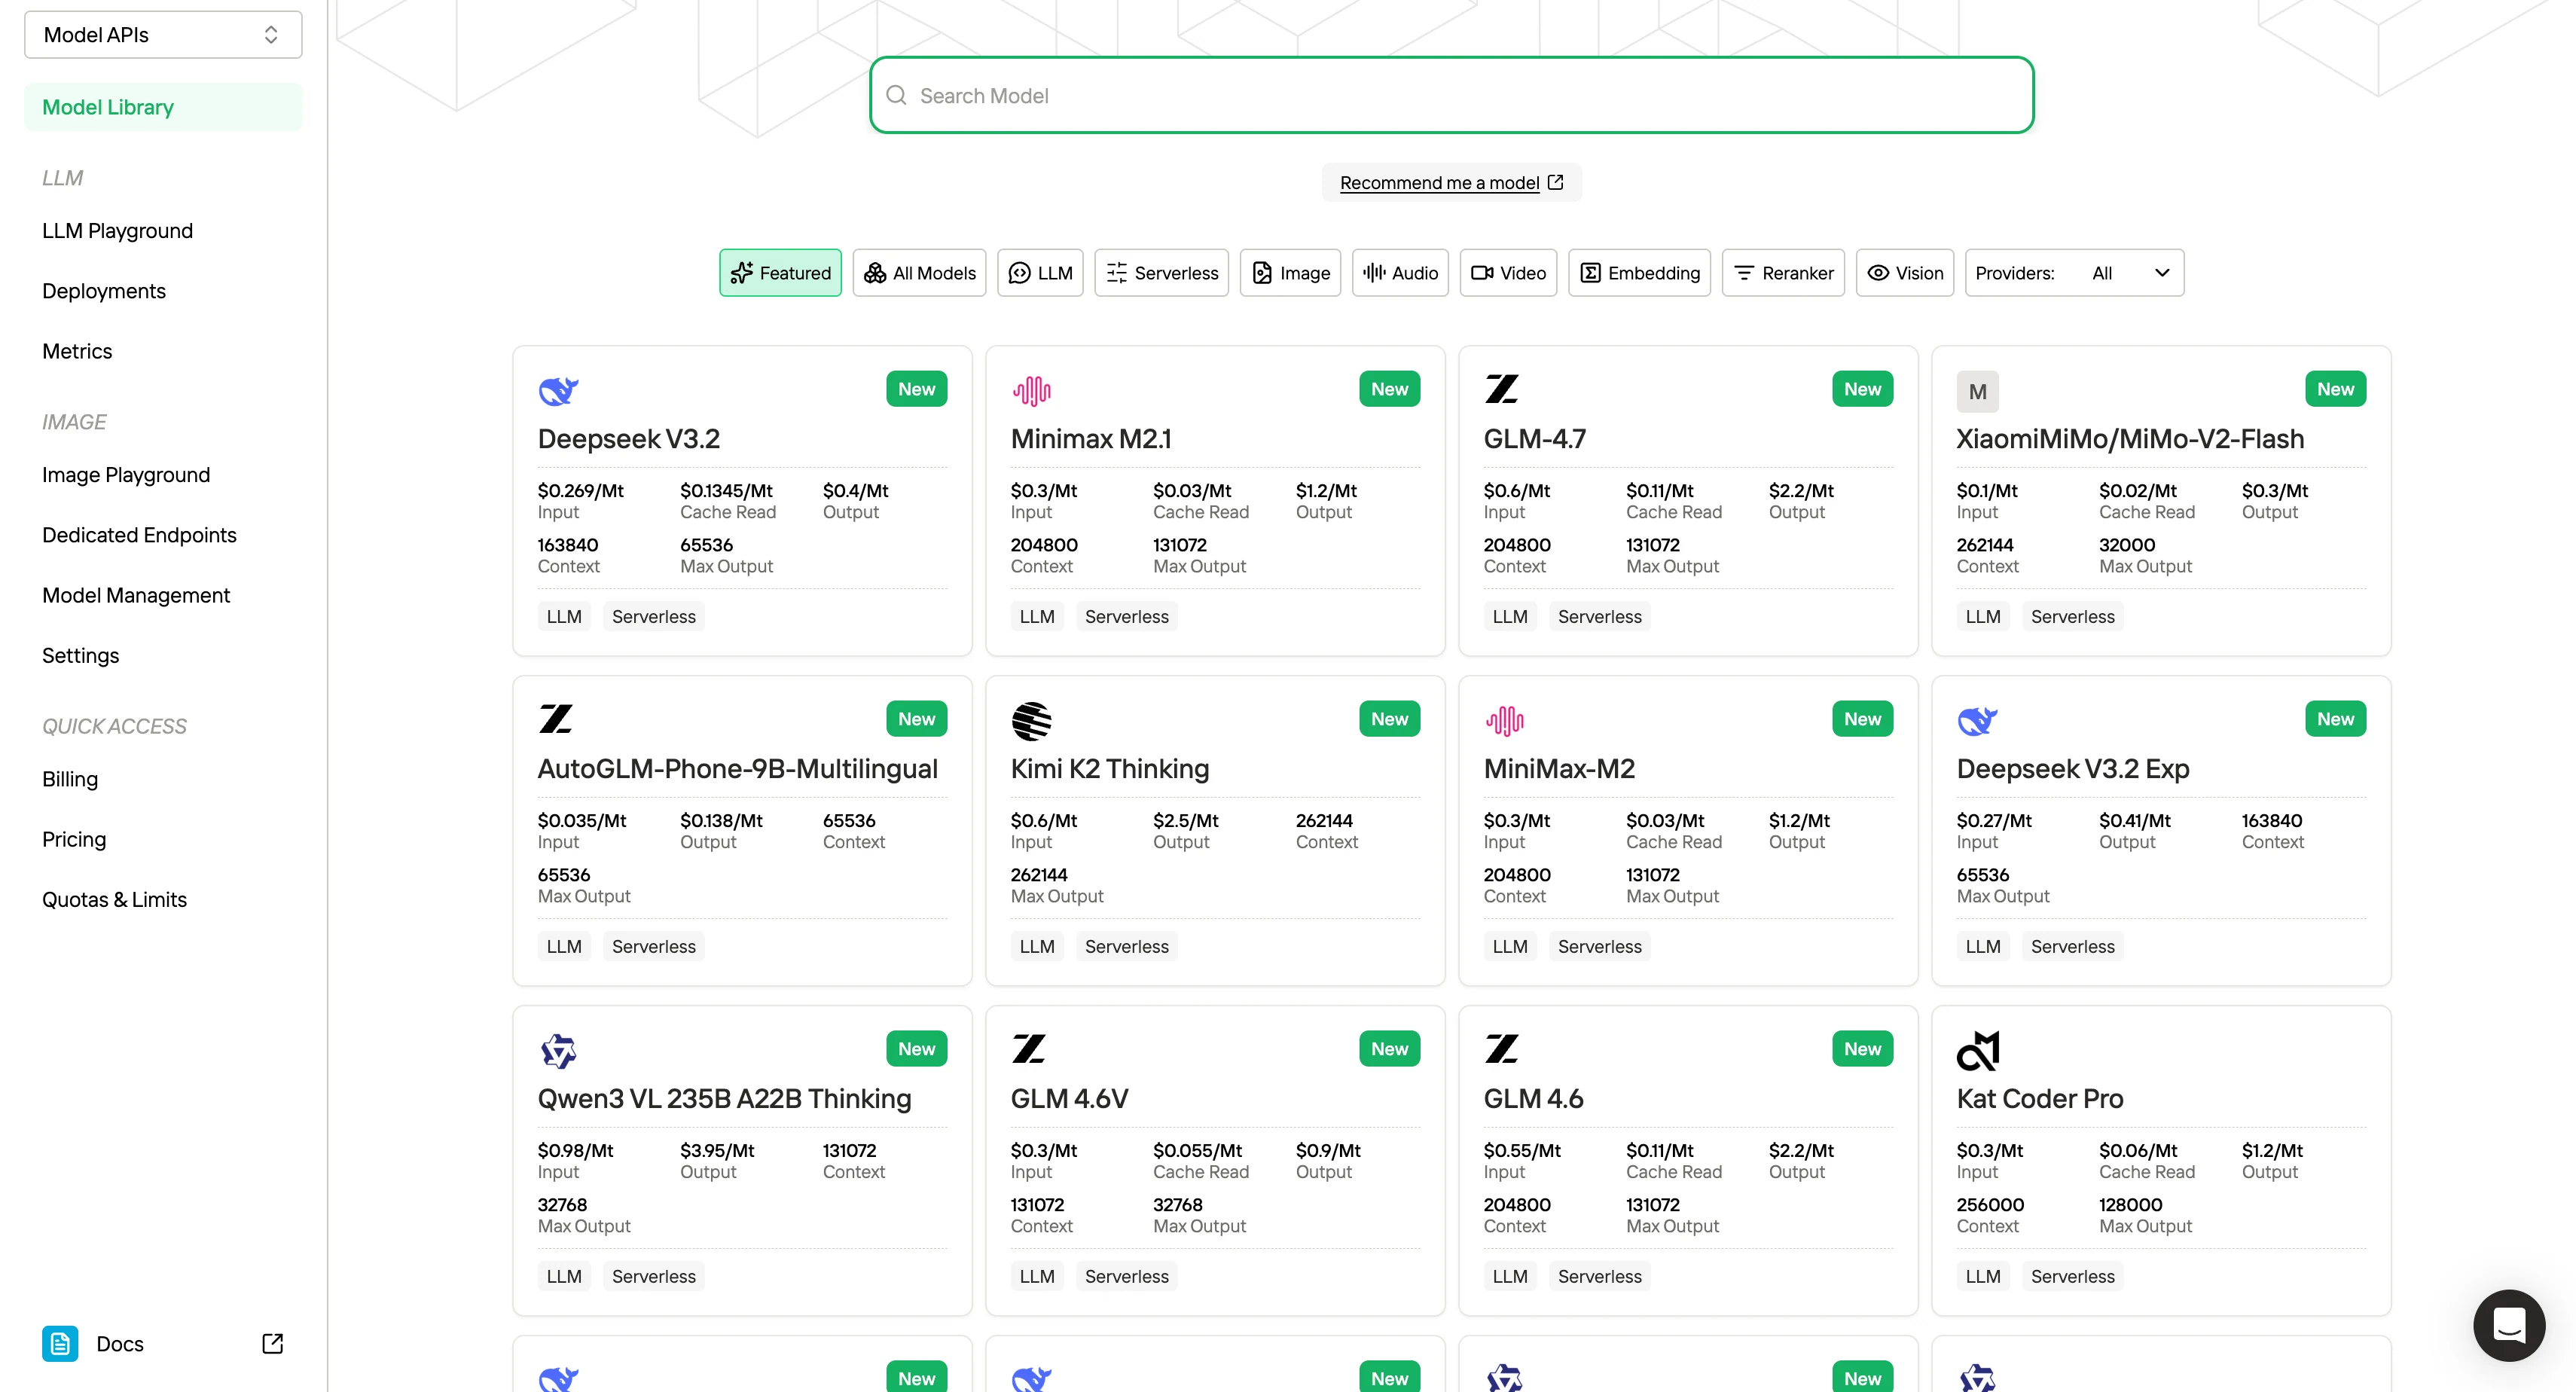The image size is (2576, 1392).
Task: Choose the Reranker filter
Action: (1783, 273)
